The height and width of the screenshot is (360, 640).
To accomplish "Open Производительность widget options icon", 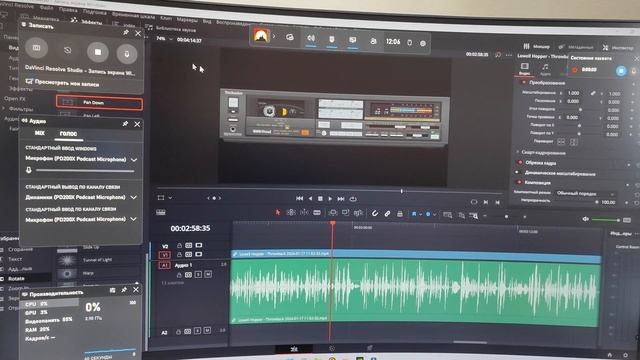I will pyautogui.click(x=112, y=290).
